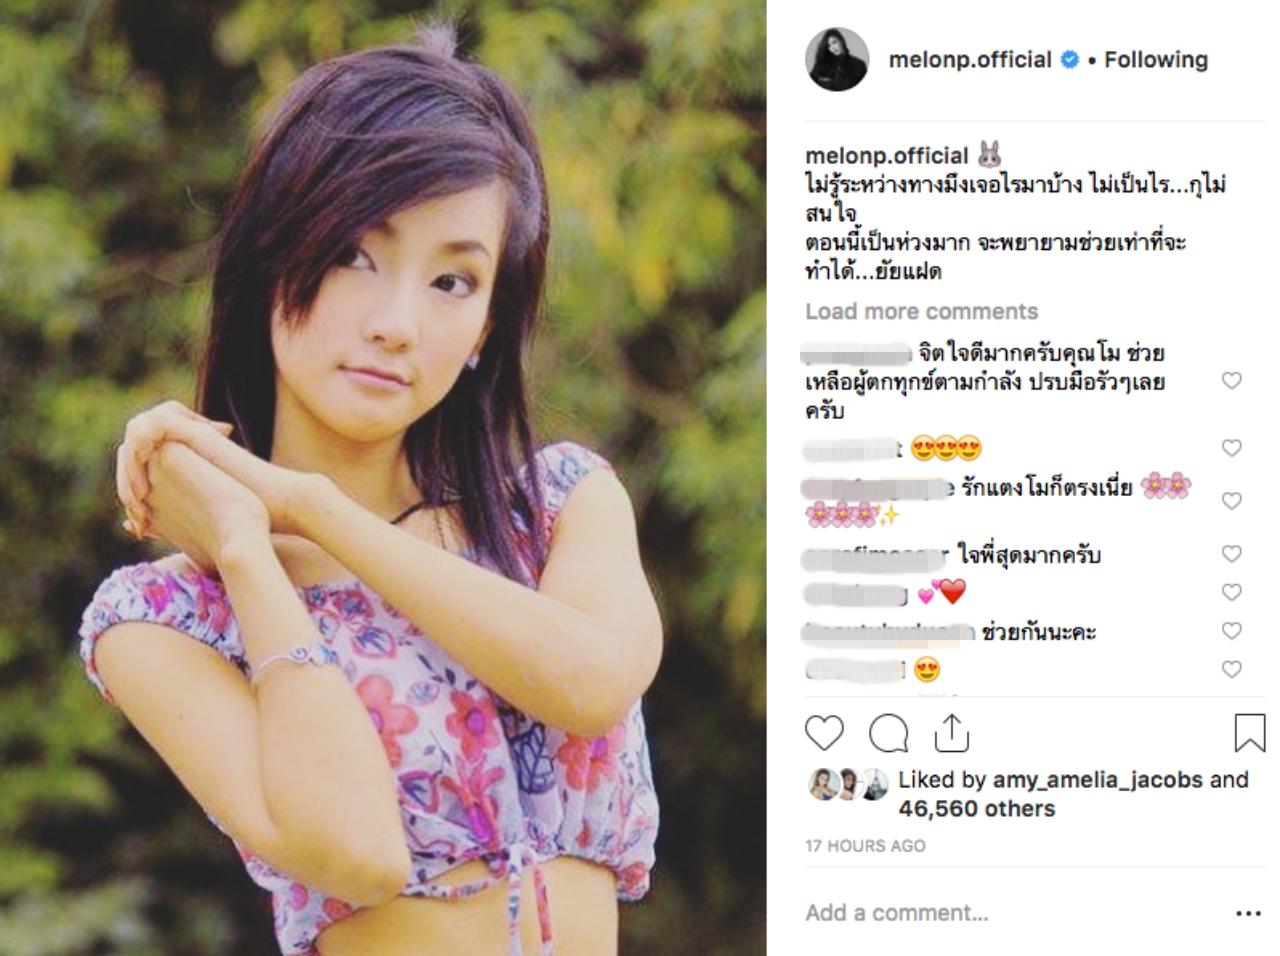Toggle the Following status button
Screen dimensions: 1280x956
point(1156,60)
